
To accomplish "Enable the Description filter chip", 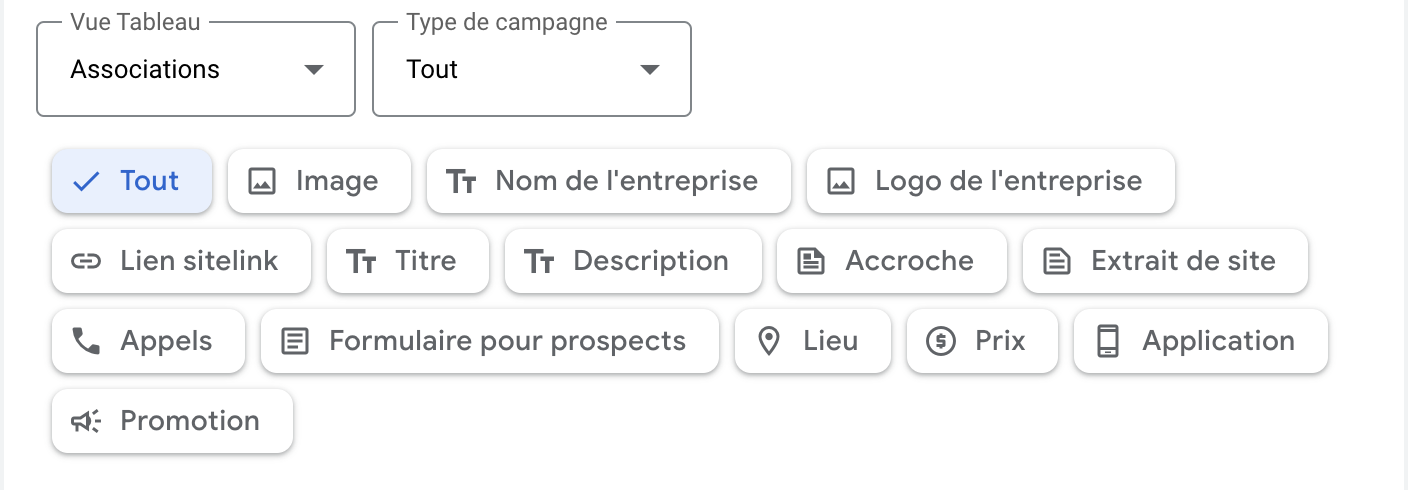I will pyautogui.click(x=633, y=261).
